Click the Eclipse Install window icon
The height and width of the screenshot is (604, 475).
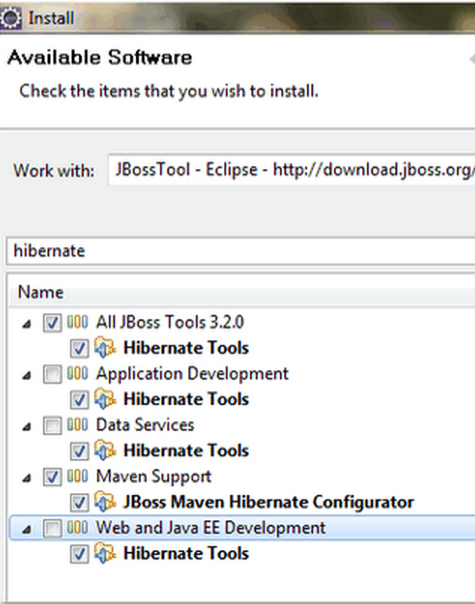[10, 18]
